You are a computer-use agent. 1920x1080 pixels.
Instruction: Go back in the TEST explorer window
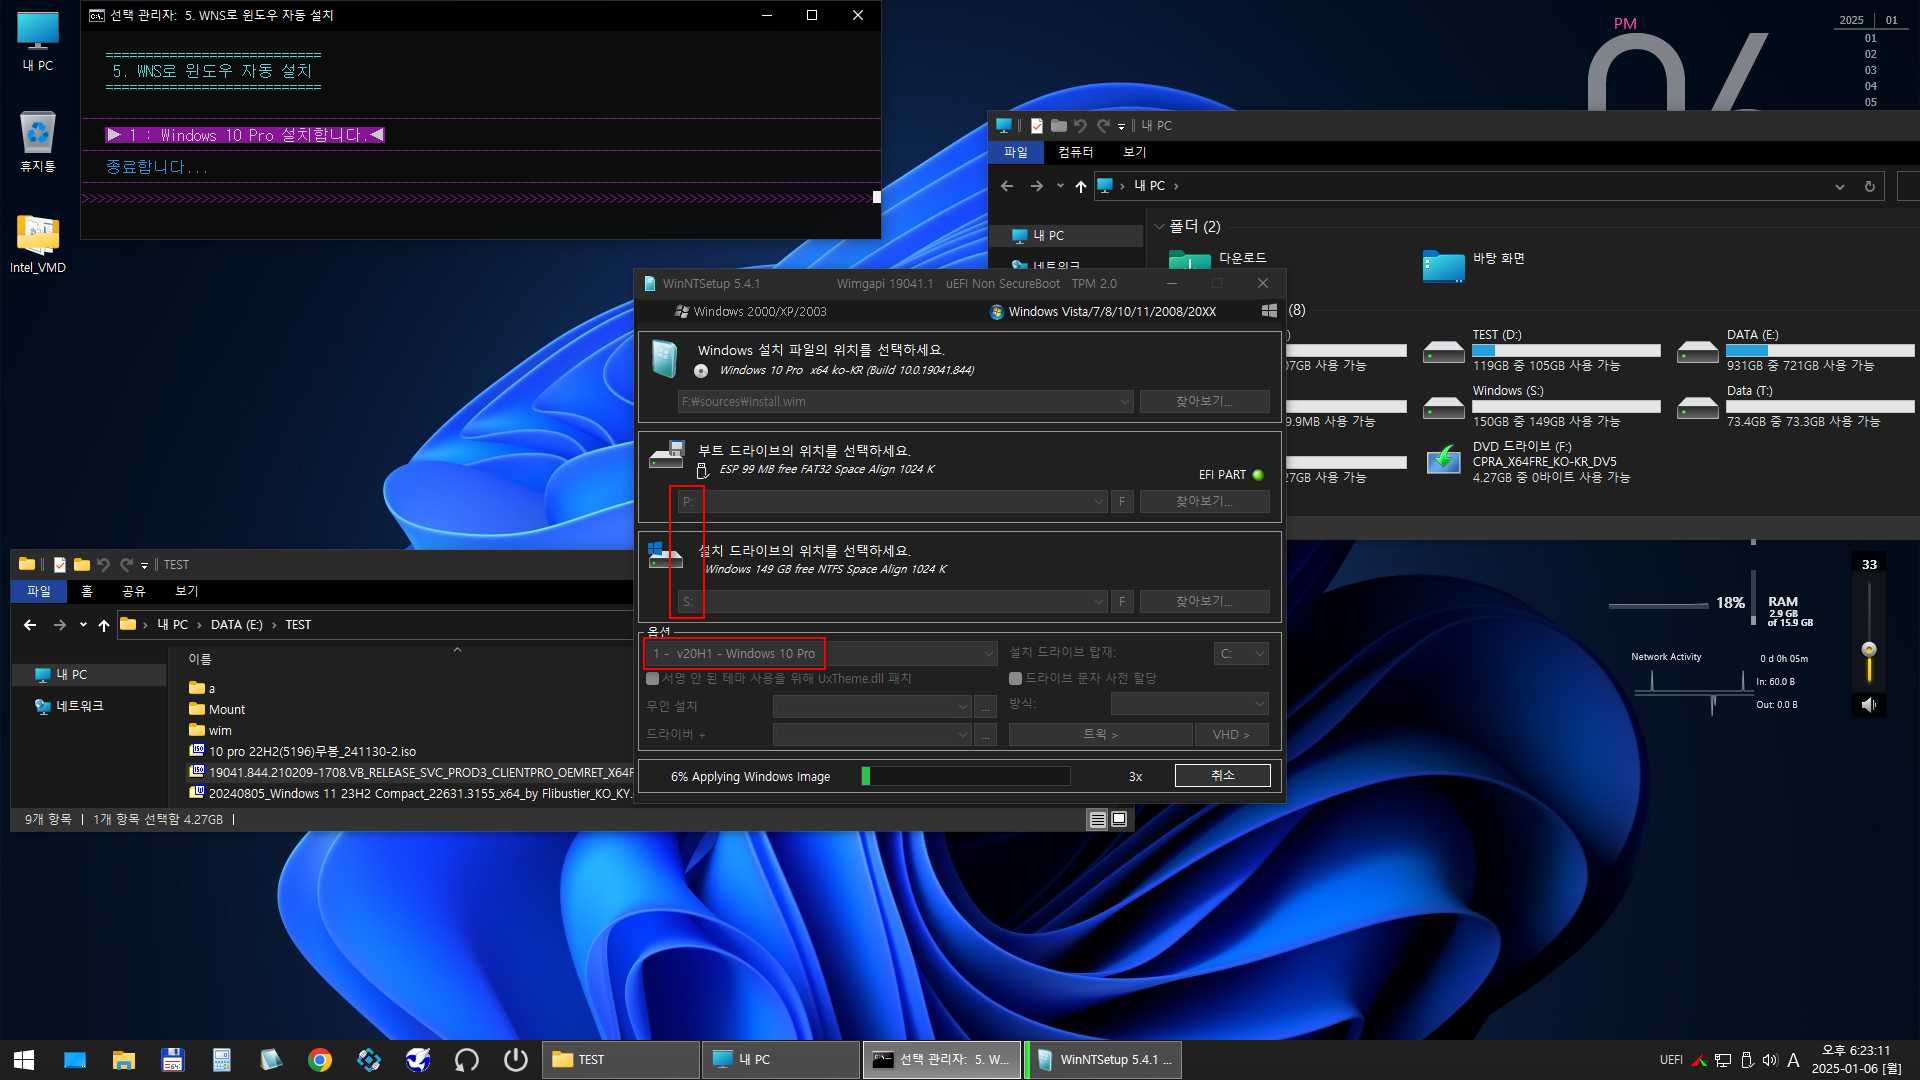[x=30, y=625]
